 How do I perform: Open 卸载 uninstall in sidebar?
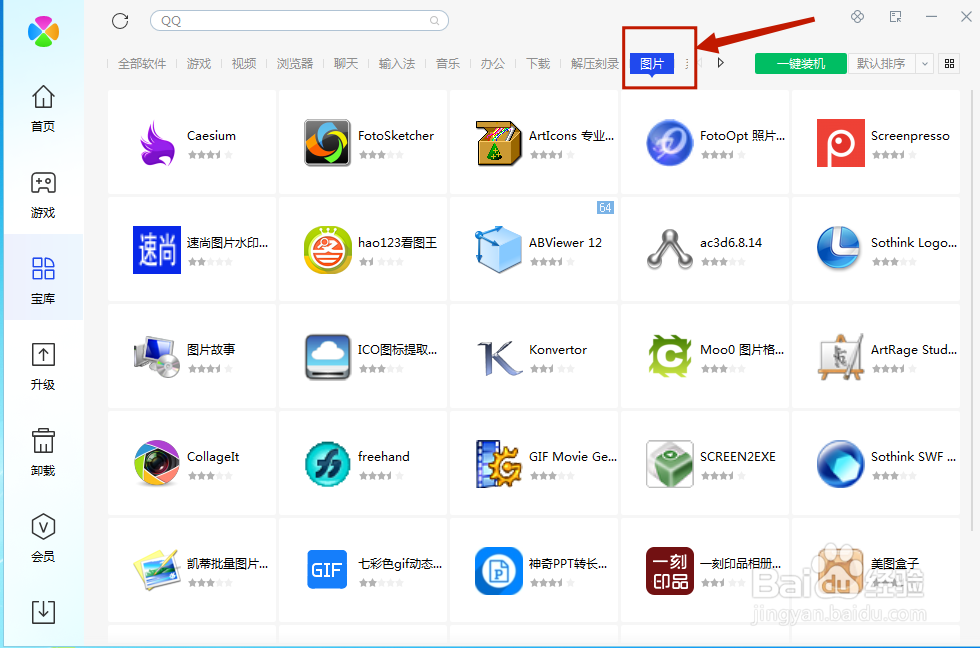pyautogui.click(x=43, y=452)
